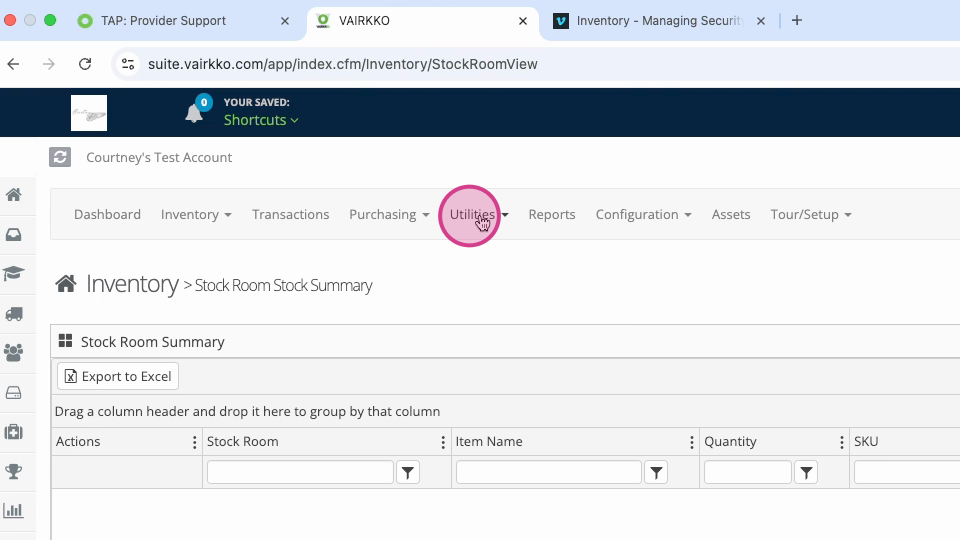Expand the Purchasing menu dropdown

coord(389,214)
